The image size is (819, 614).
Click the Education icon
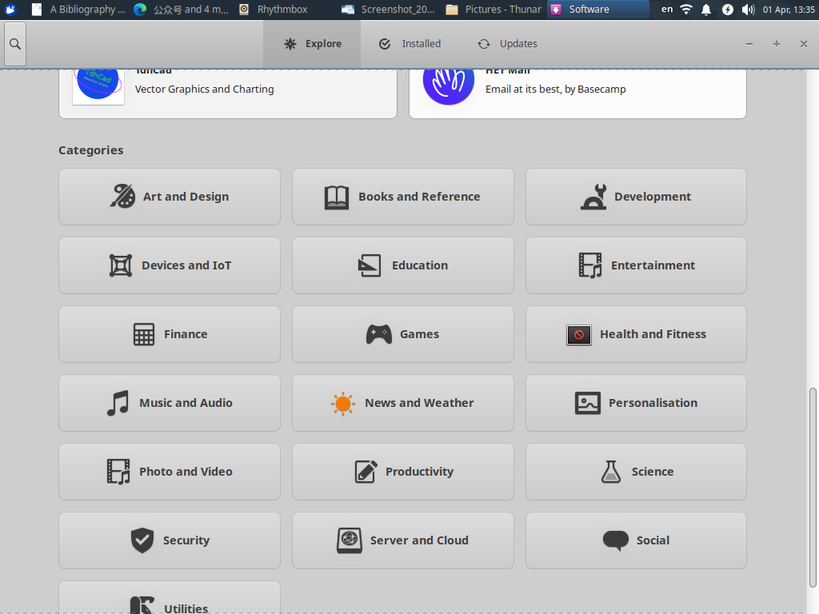pyautogui.click(x=369, y=265)
